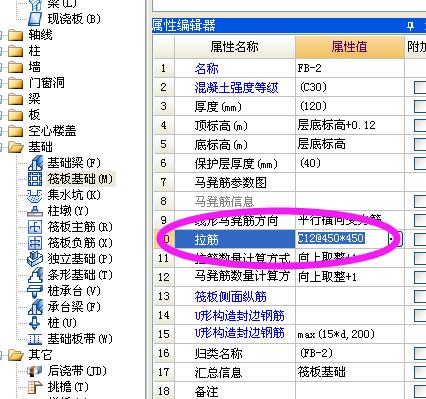
Task: Collapse the 其它 folder
Action: (15, 355)
